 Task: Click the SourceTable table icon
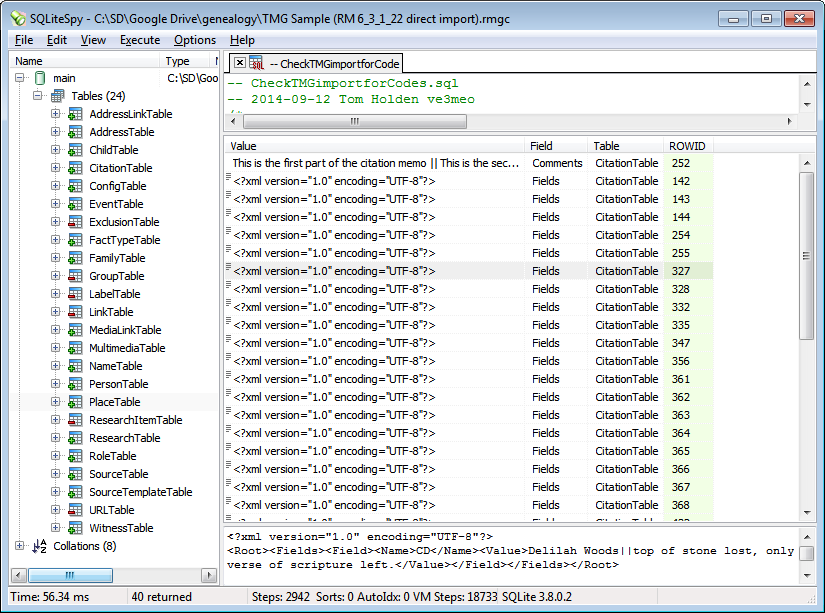pyautogui.click(x=75, y=474)
